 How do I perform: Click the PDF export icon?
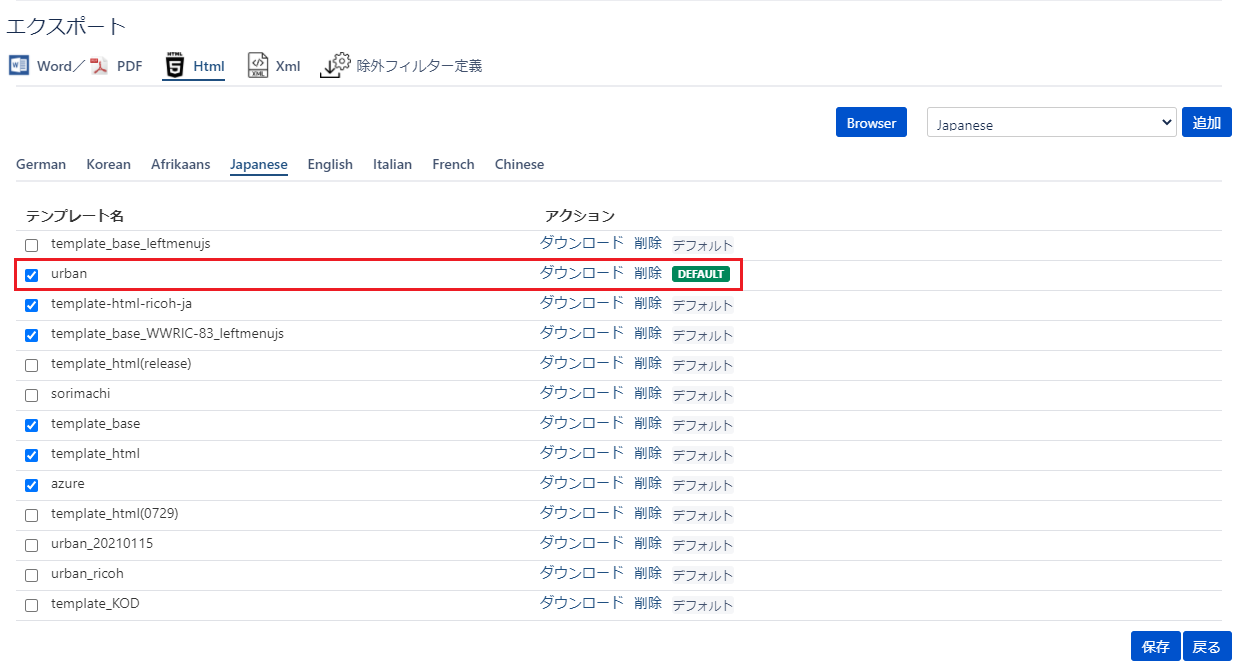pos(99,66)
